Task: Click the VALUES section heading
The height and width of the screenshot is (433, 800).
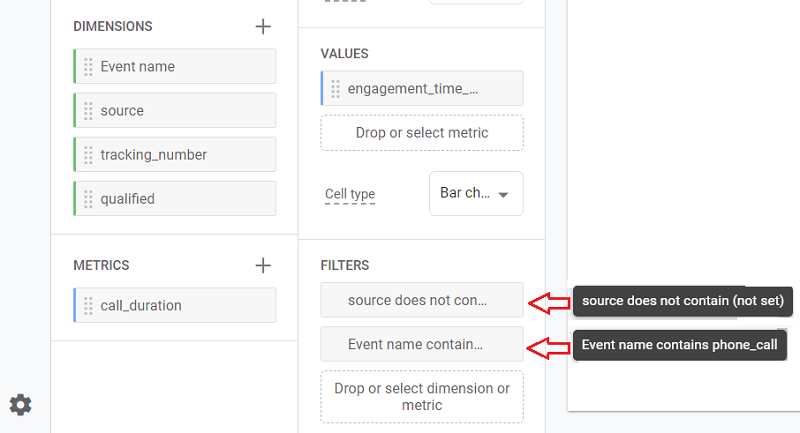Action: pos(344,53)
